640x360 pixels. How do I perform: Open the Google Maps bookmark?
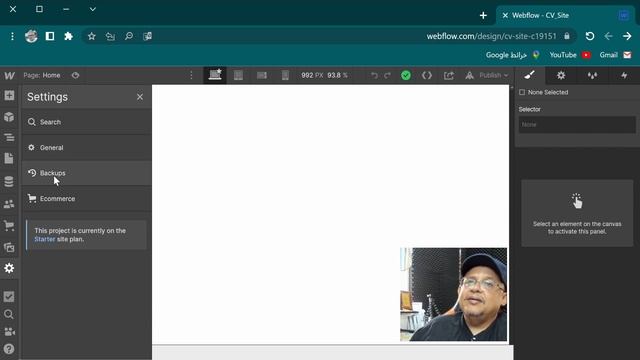click(x=513, y=55)
